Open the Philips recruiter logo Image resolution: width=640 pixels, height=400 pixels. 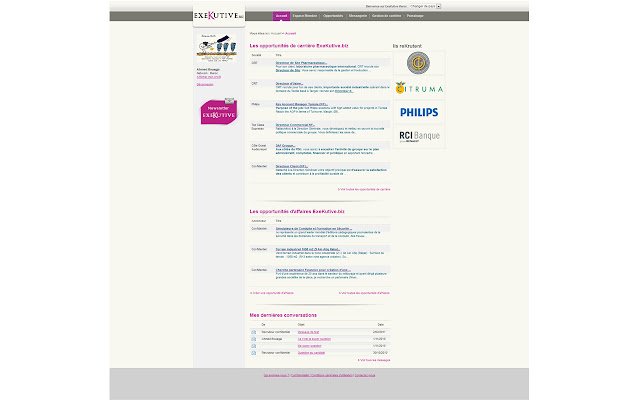point(419,112)
